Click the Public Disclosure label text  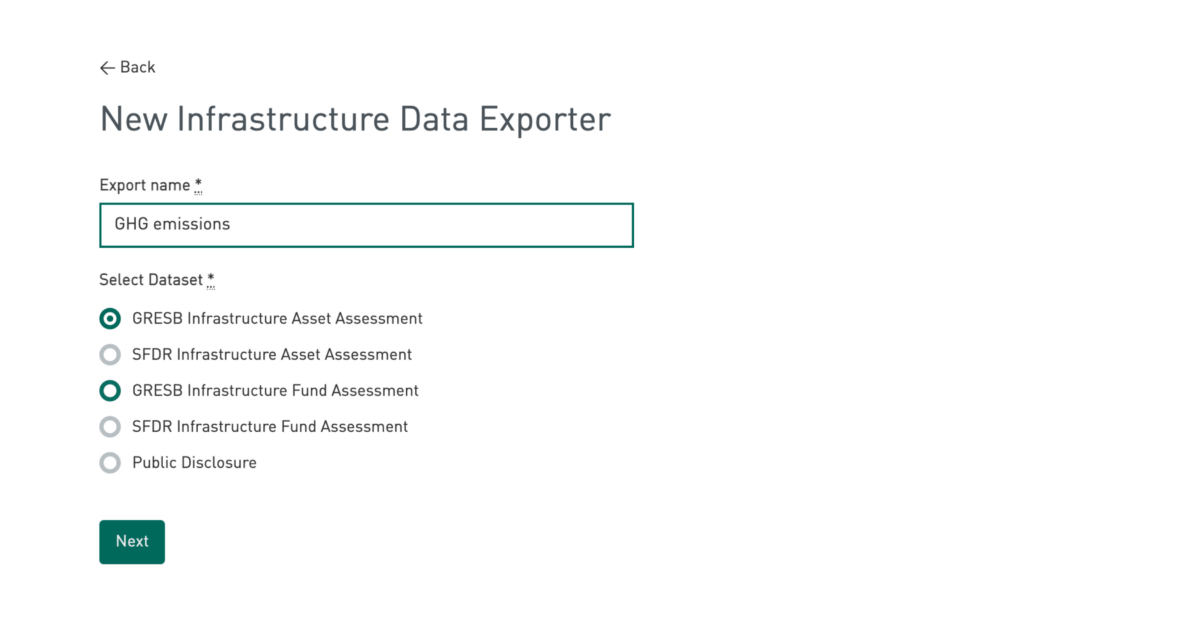pyautogui.click(x=194, y=463)
